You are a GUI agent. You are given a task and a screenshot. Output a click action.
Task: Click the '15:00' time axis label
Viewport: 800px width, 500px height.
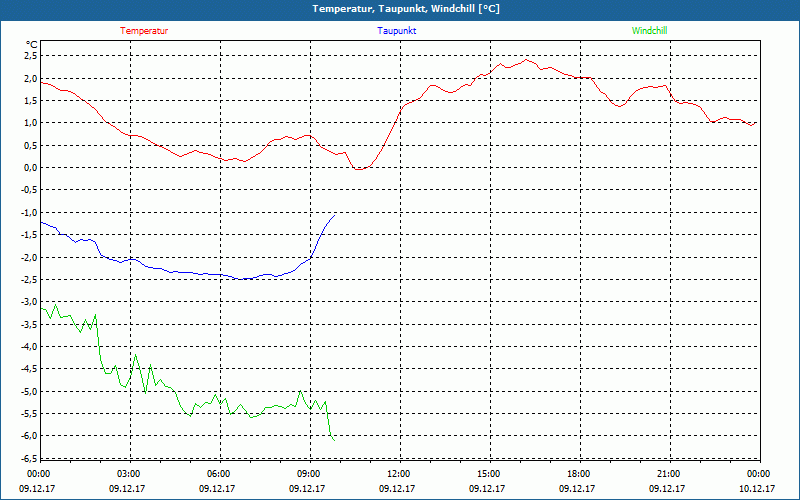click(489, 474)
